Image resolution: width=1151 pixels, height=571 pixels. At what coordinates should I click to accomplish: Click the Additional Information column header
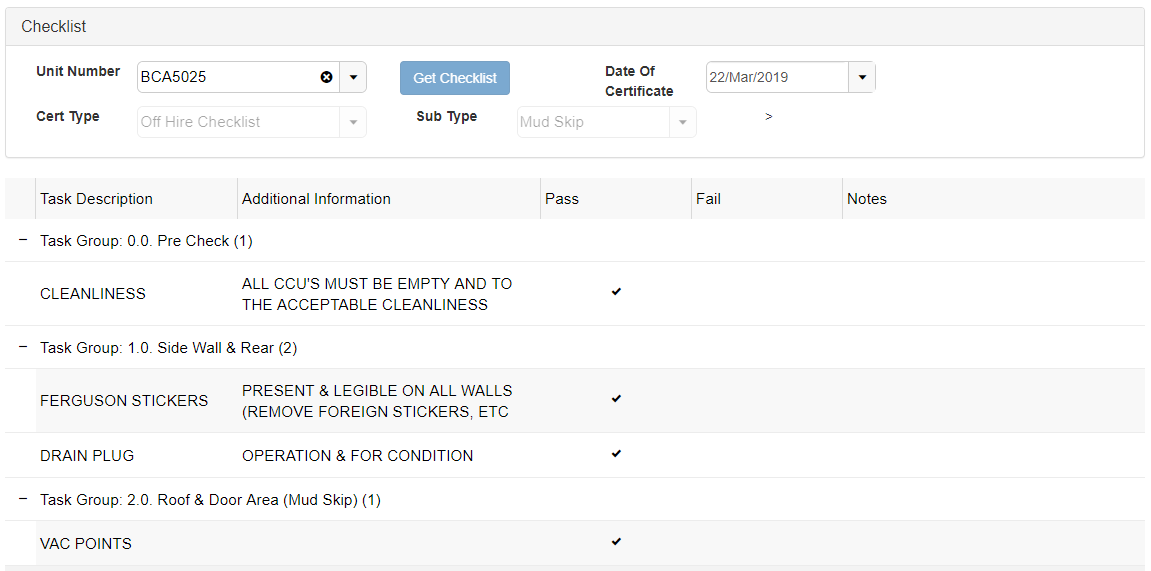[x=316, y=199]
